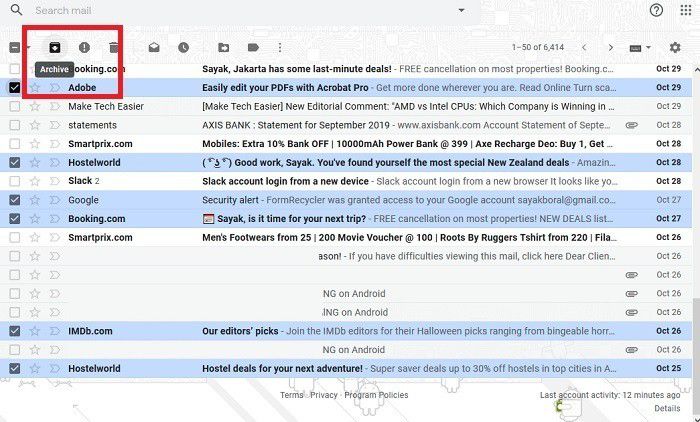Screen dimensions: 700x422
Task: Expand the search options dropdown arrow
Action: coord(461,10)
